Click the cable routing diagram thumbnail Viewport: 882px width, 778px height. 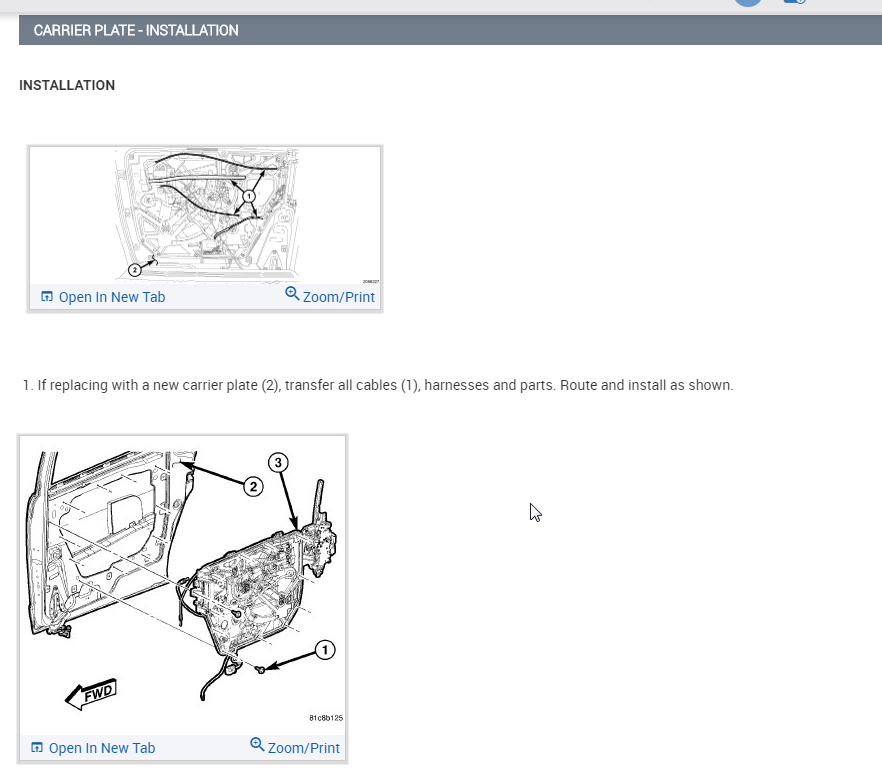(205, 215)
